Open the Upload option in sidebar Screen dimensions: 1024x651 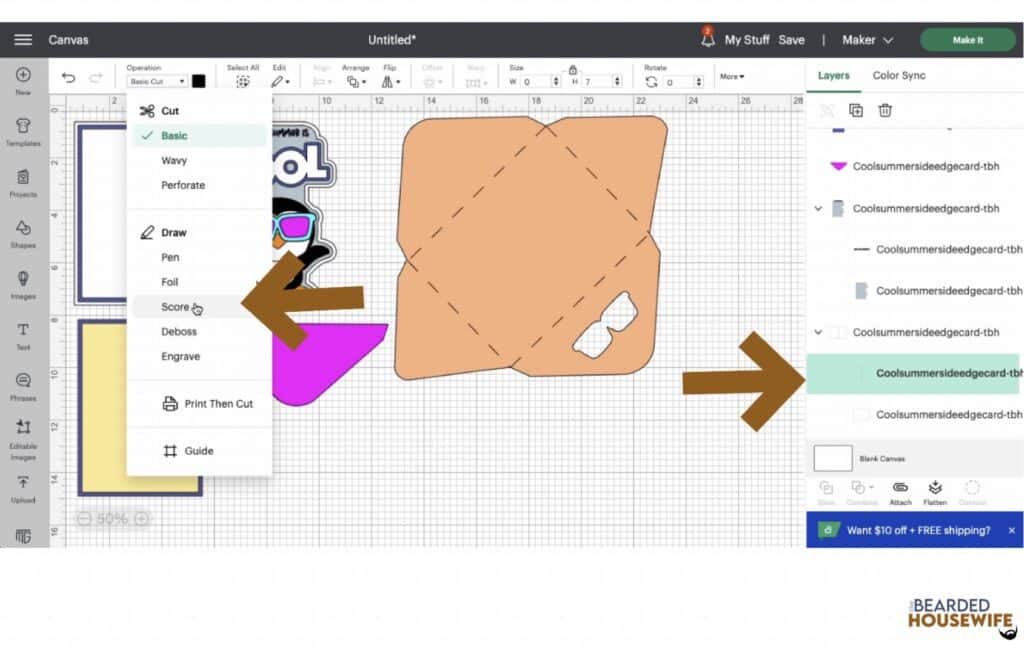point(22,487)
